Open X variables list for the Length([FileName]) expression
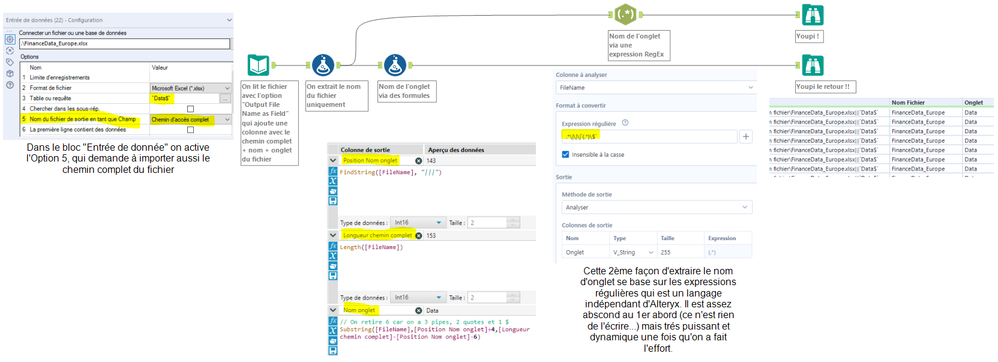This screenshot has width=998, height=362. [x=333, y=256]
